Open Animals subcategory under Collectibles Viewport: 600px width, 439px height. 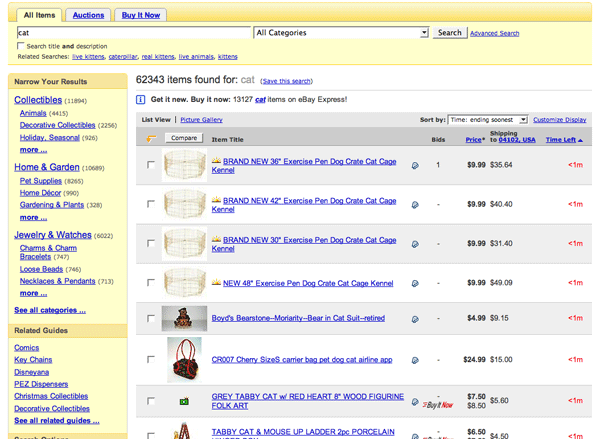[x=33, y=113]
